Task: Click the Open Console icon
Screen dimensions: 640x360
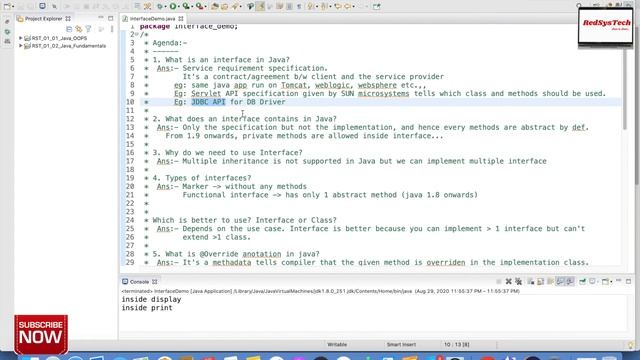Action: 605,282
